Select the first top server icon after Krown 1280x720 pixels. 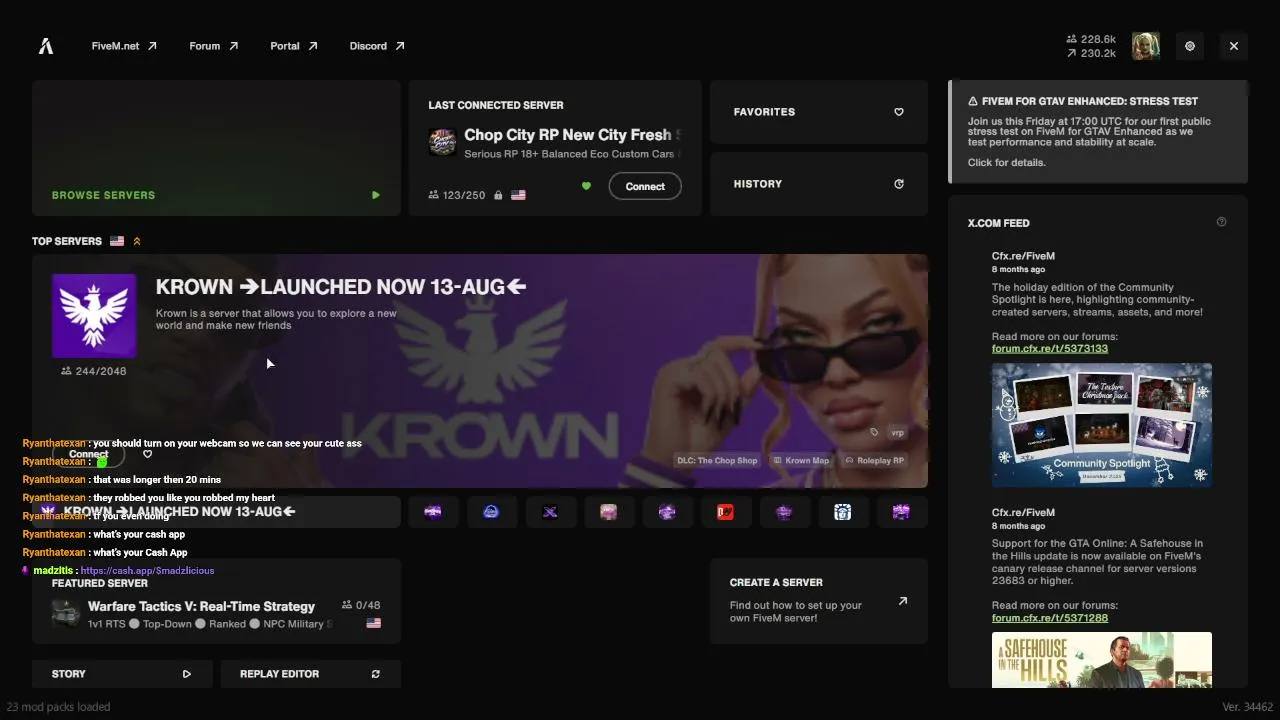pyautogui.click(x=433, y=512)
